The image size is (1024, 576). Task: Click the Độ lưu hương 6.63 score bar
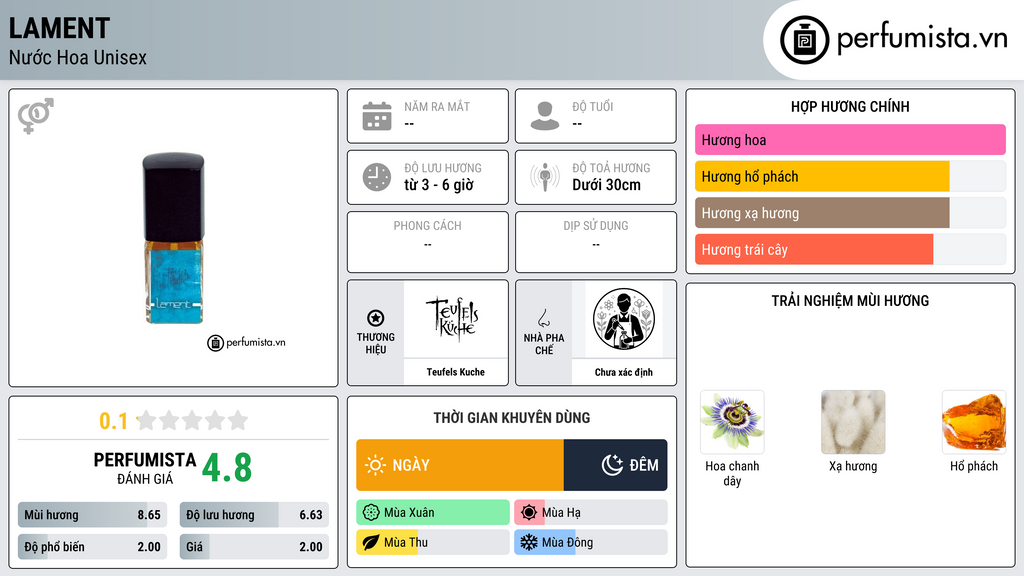point(254,515)
